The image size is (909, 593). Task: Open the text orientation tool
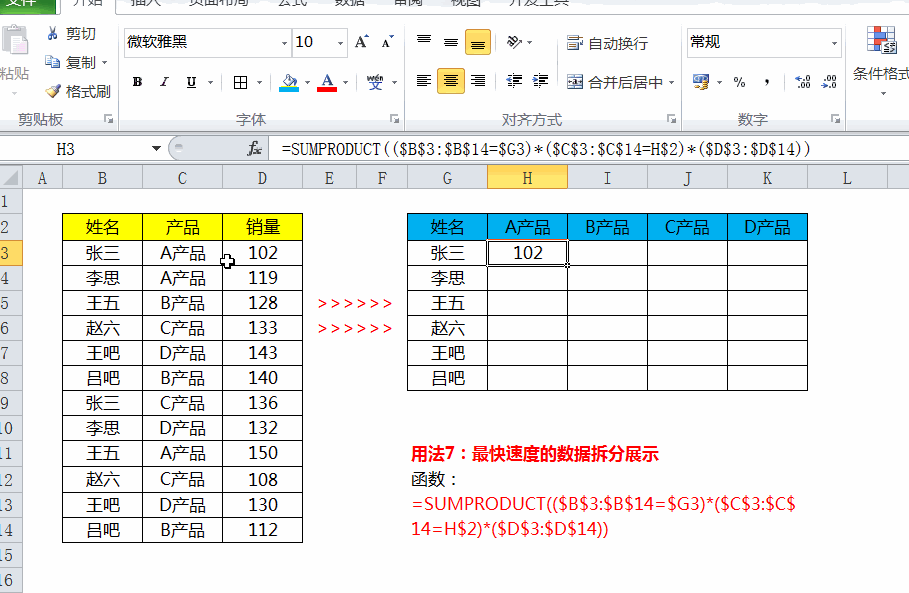point(514,42)
